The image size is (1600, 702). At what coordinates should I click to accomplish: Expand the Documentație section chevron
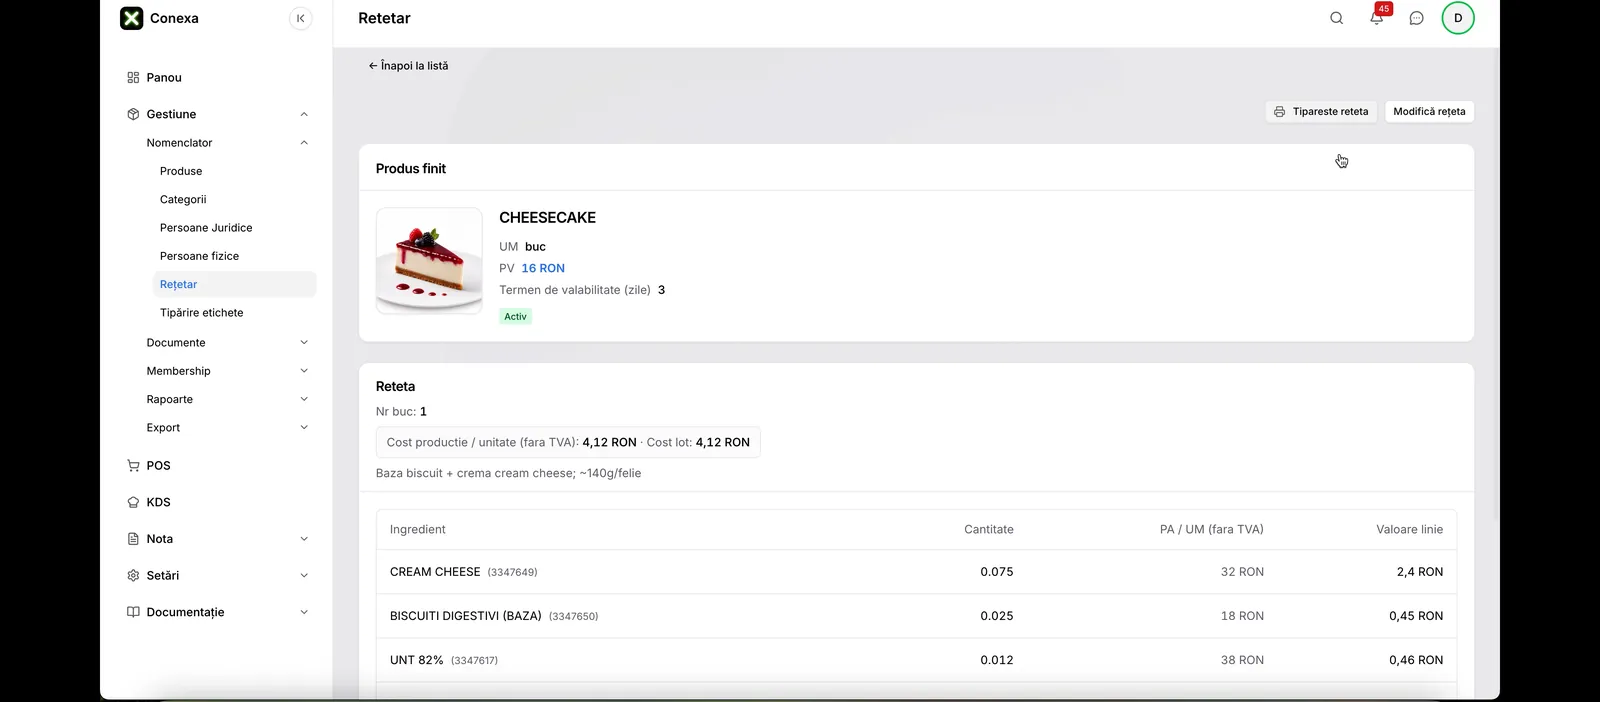(304, 612)
